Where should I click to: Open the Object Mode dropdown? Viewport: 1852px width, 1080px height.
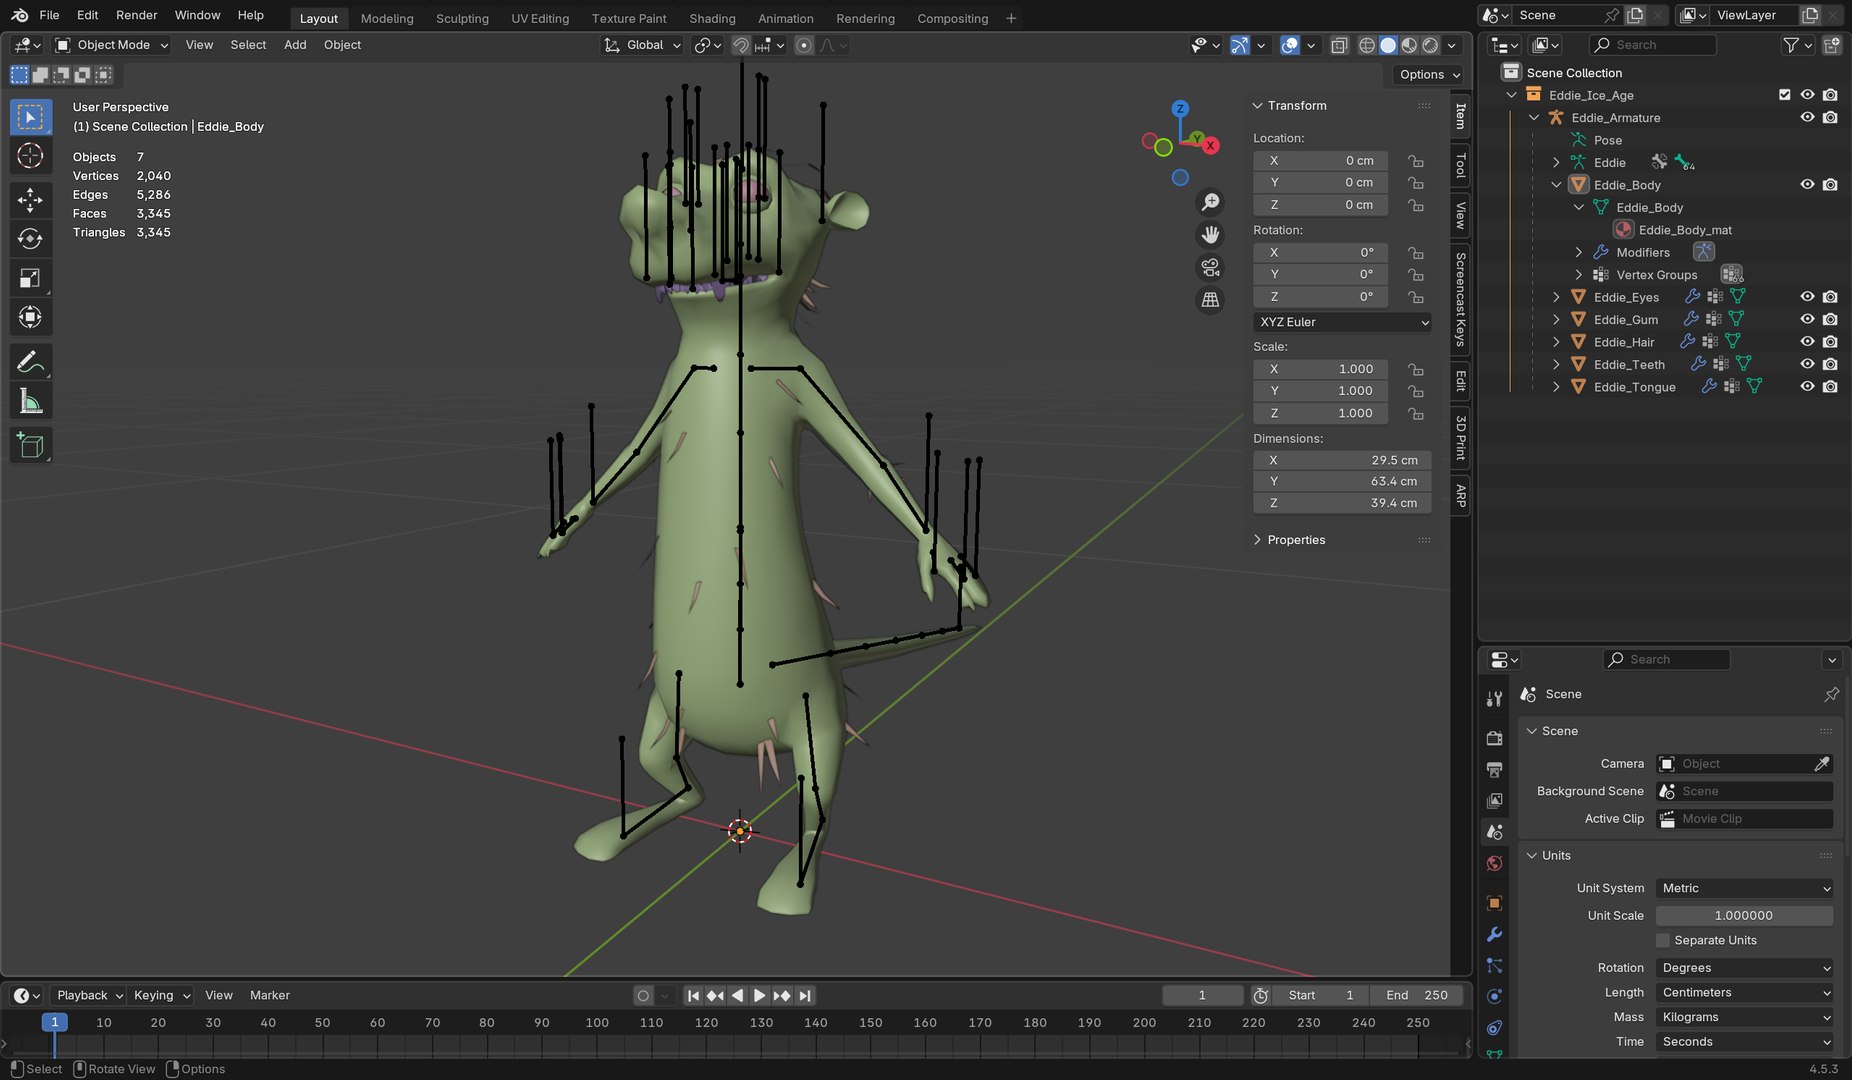(112, 45)
